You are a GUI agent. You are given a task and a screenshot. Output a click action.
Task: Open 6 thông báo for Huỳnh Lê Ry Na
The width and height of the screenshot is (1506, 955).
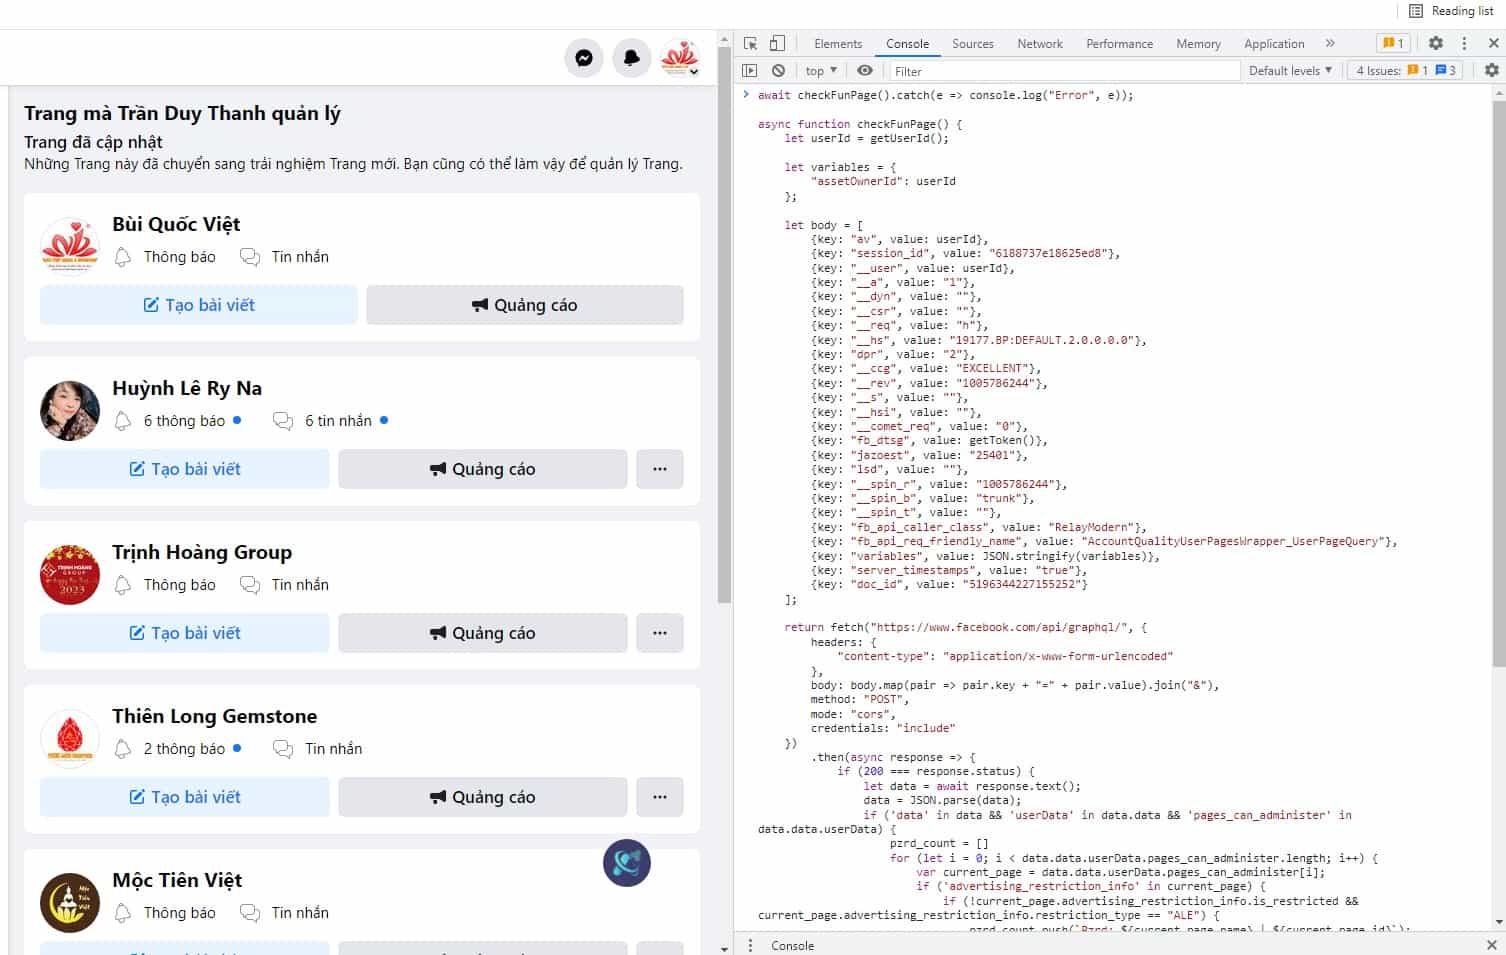click(x=177, y=421)
